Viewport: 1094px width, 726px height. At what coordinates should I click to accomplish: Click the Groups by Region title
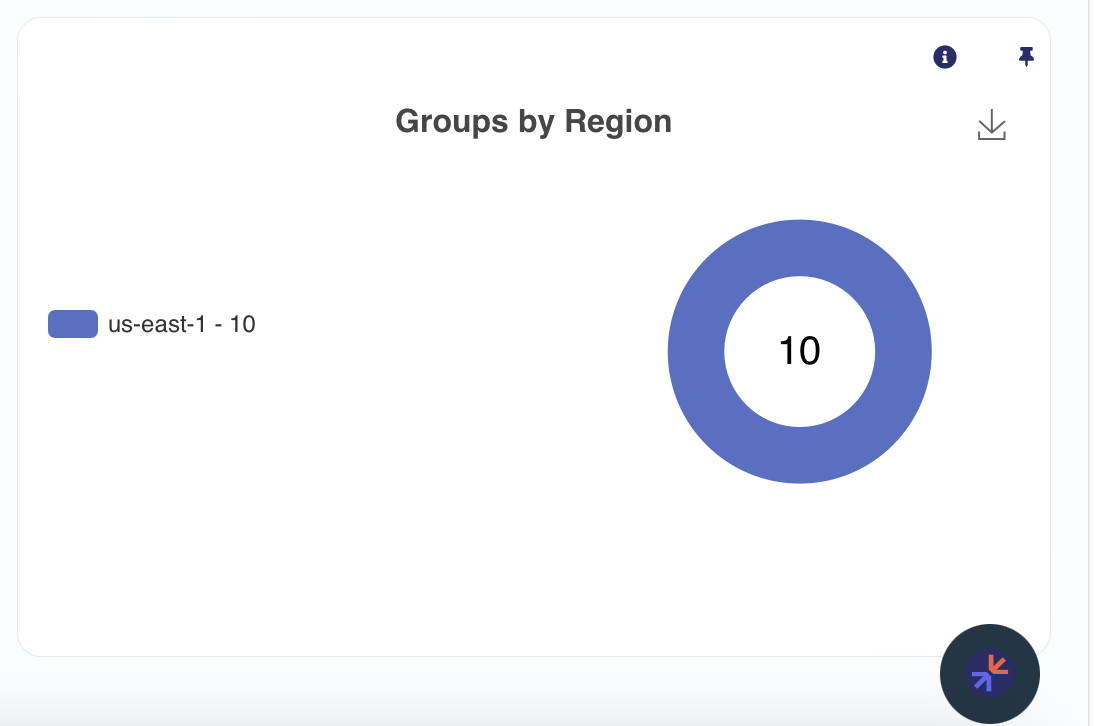533,122
